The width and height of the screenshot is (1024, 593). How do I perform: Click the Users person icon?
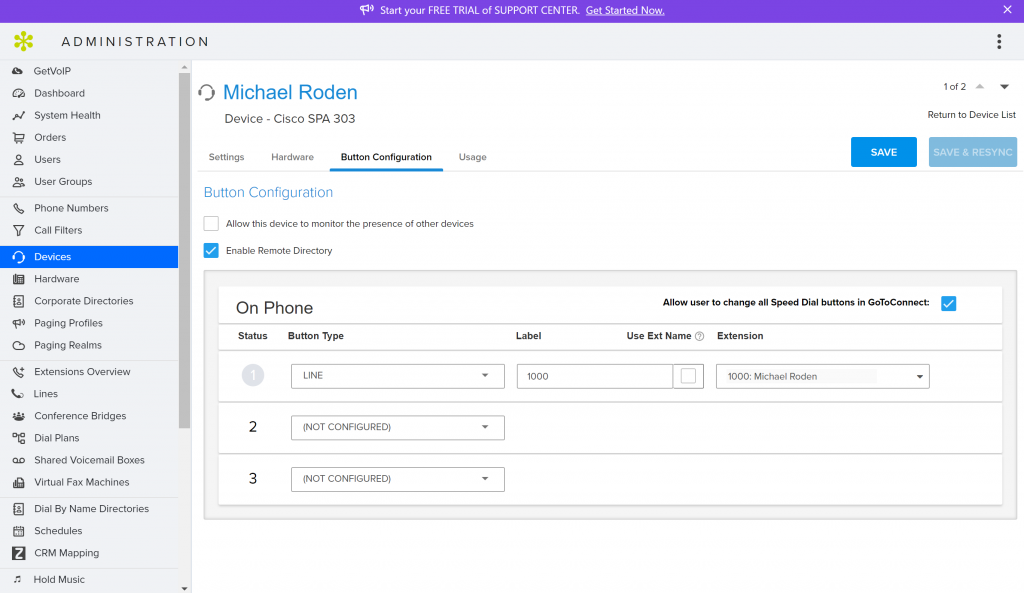[18, 159]
